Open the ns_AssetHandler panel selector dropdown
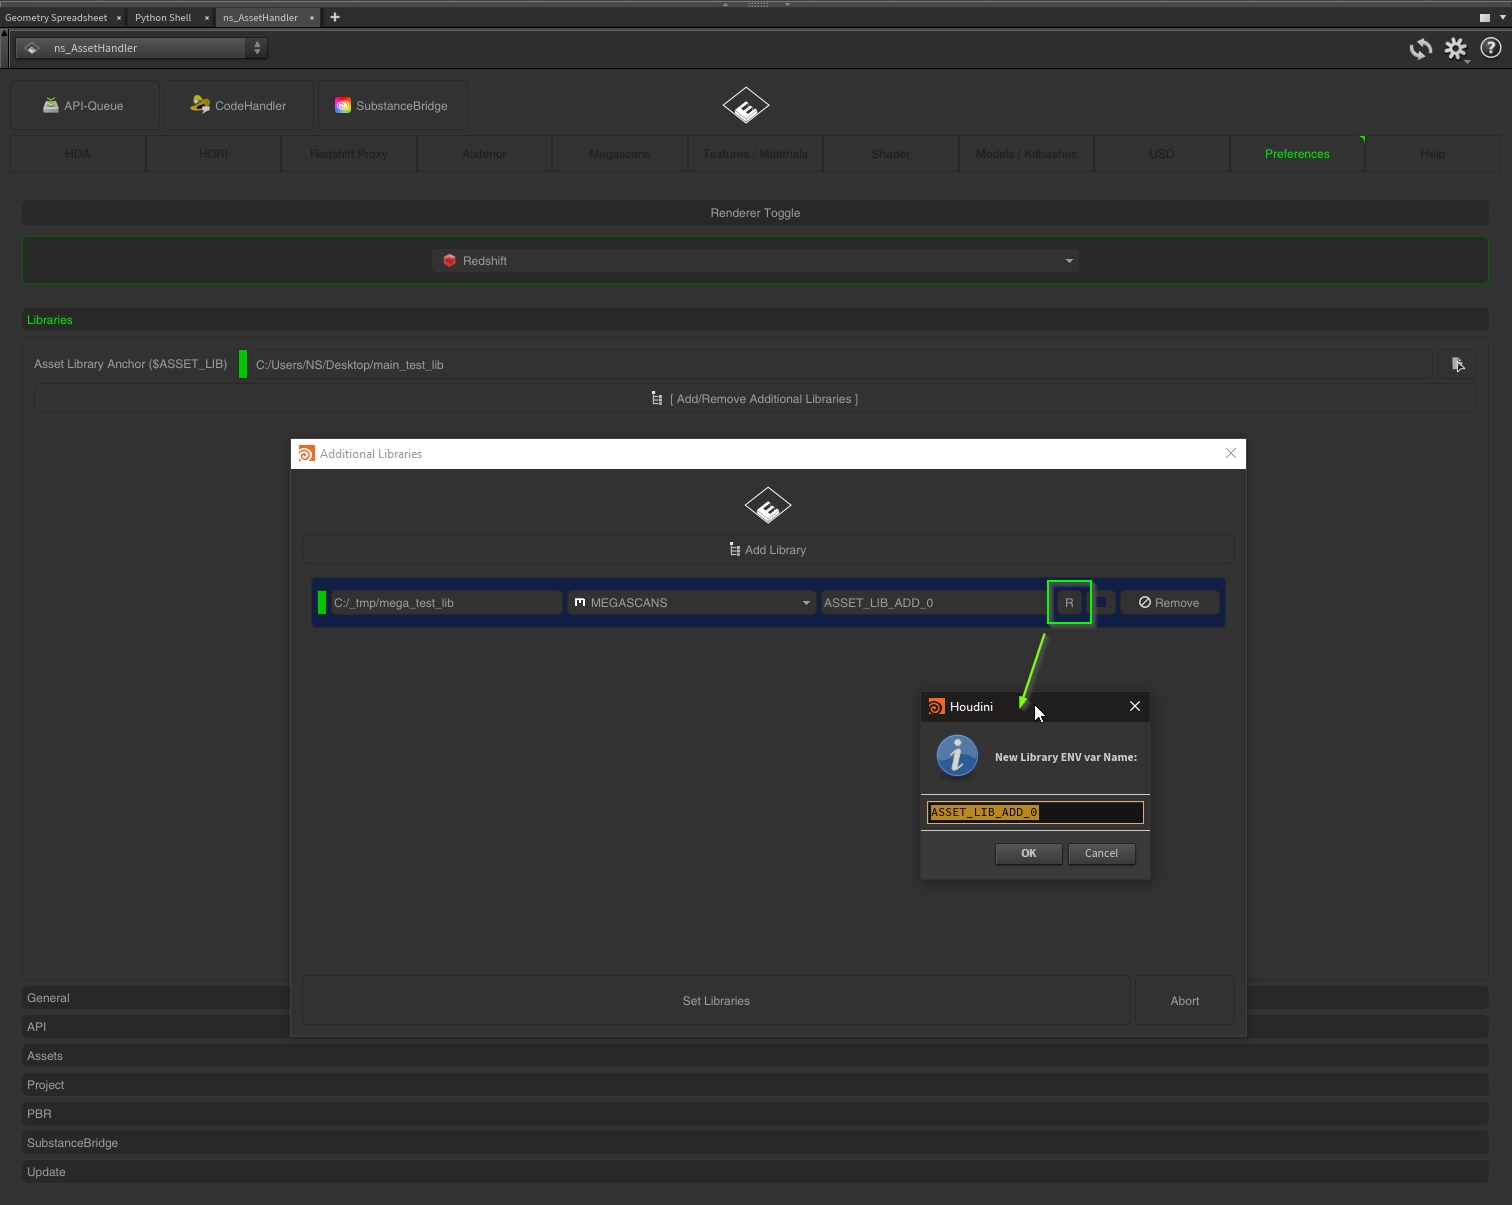 141,48
